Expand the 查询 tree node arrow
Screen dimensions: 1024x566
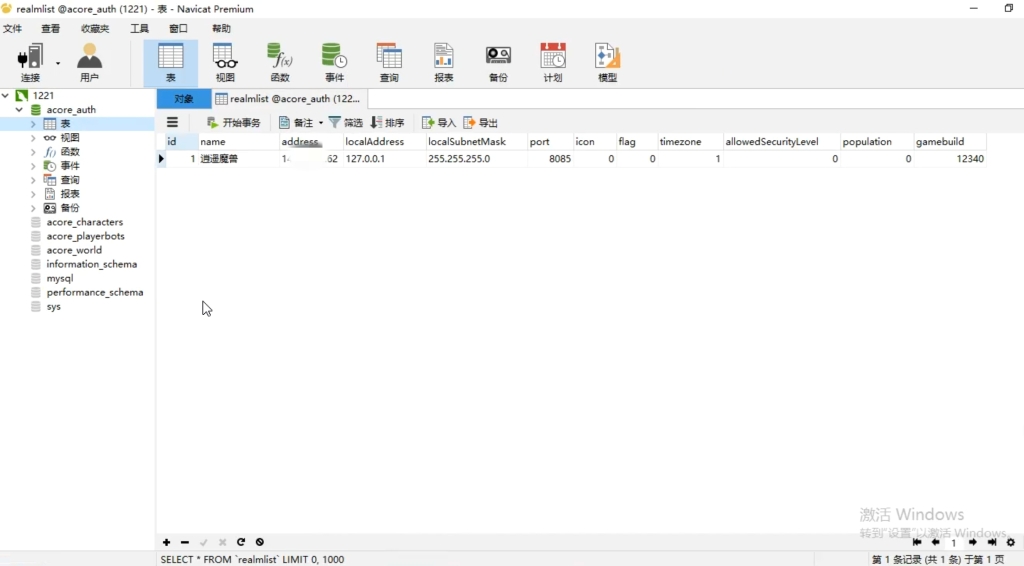(33, 180)
